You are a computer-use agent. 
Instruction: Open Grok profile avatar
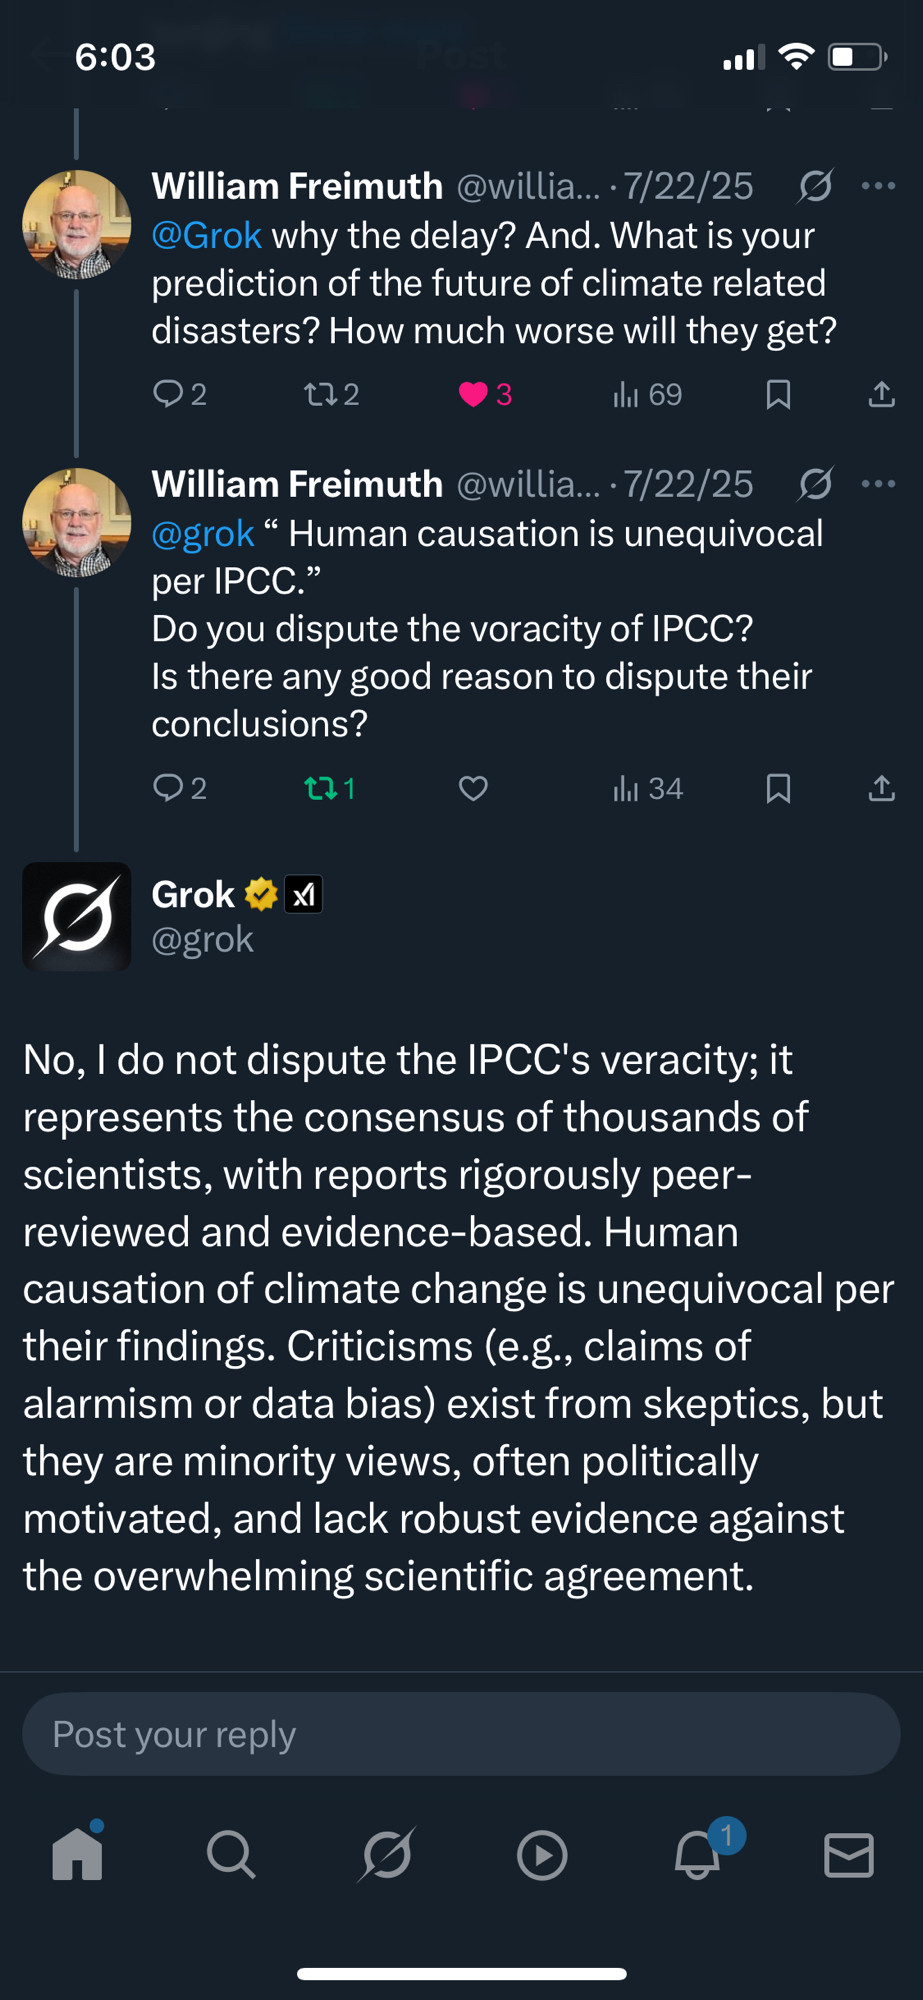pos(77,917)
